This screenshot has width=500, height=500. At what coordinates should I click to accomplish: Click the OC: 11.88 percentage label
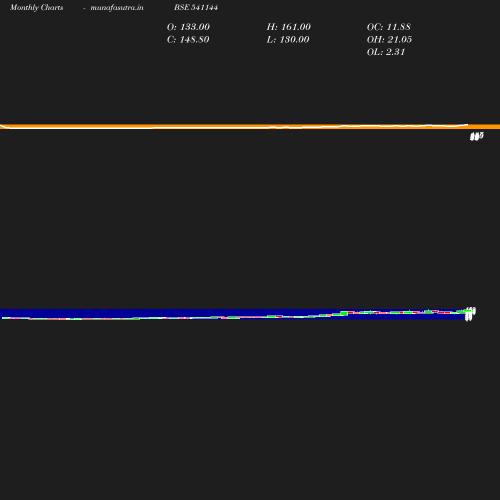(389, 27)
